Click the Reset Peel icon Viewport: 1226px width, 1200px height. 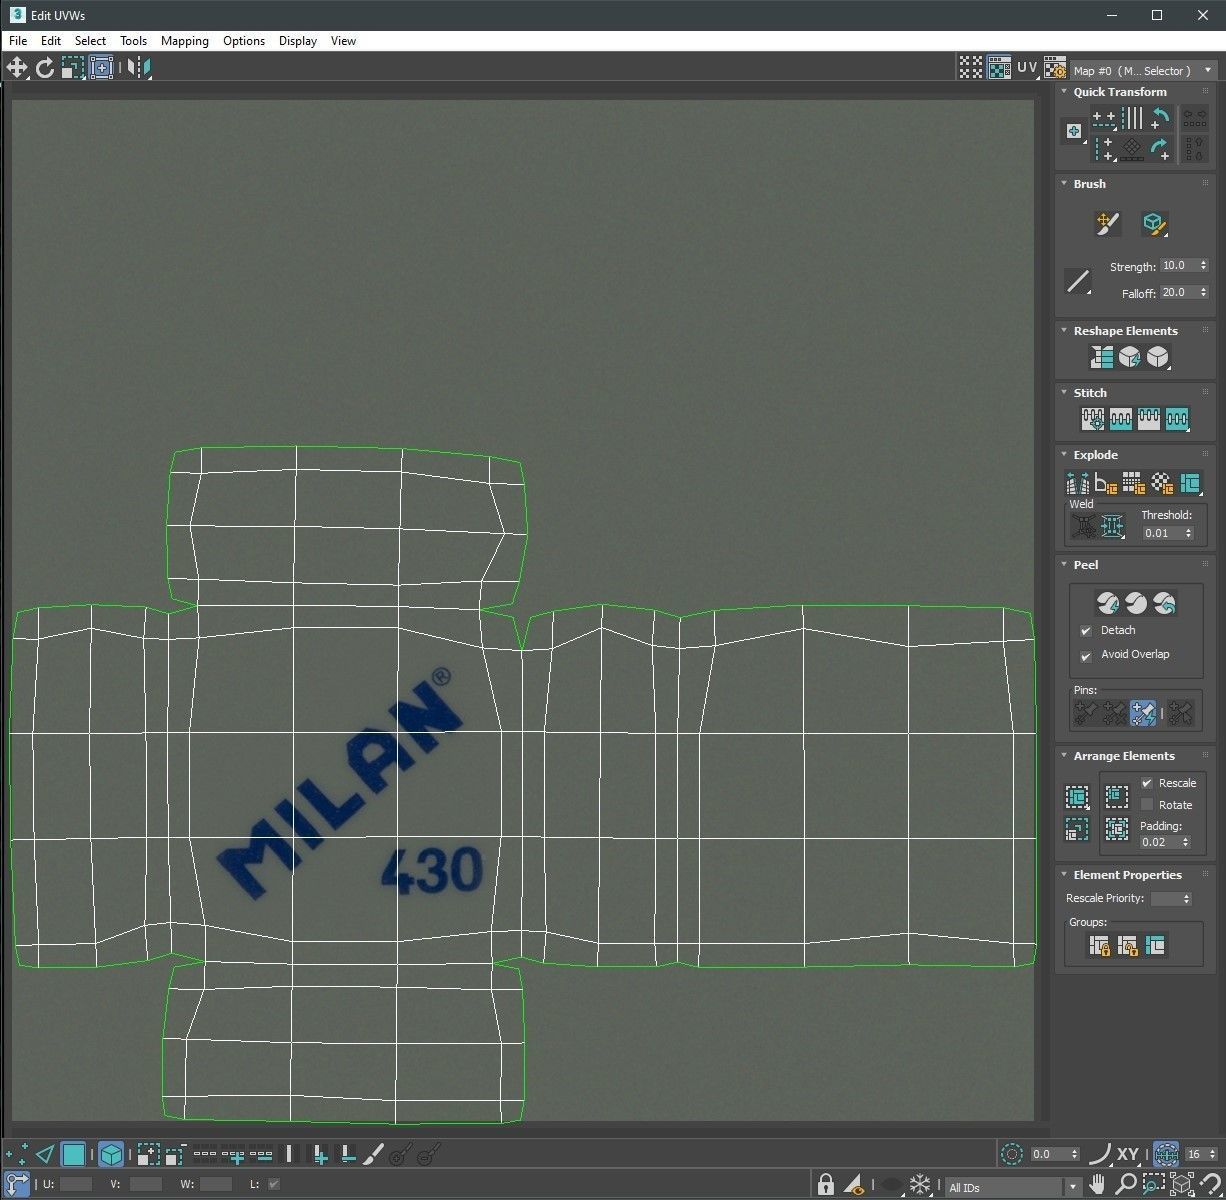point(1164,603)
